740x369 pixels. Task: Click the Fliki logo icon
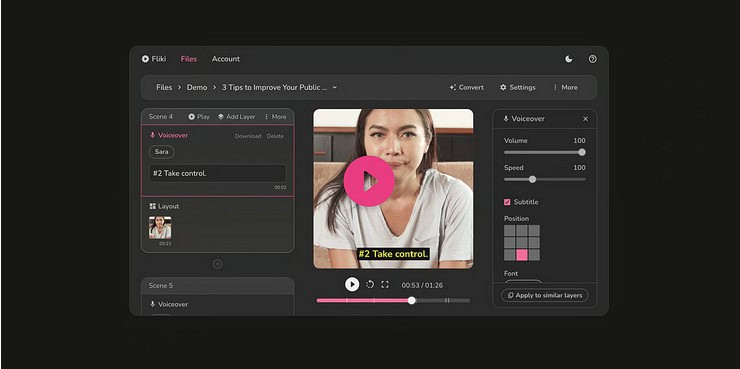[145, 59]
